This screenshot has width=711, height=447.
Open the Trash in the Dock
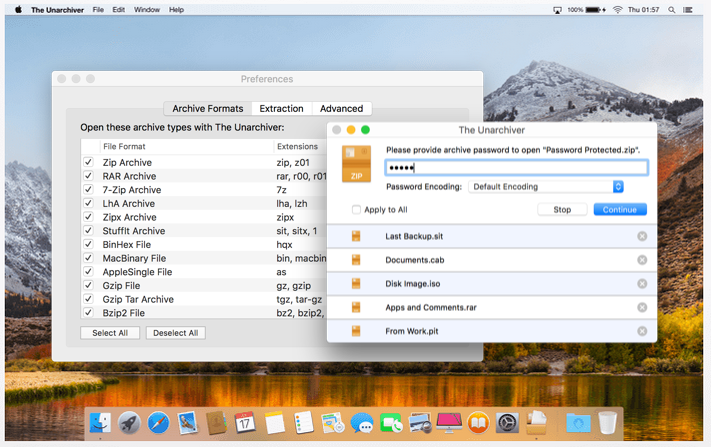(x=608, y=423)
